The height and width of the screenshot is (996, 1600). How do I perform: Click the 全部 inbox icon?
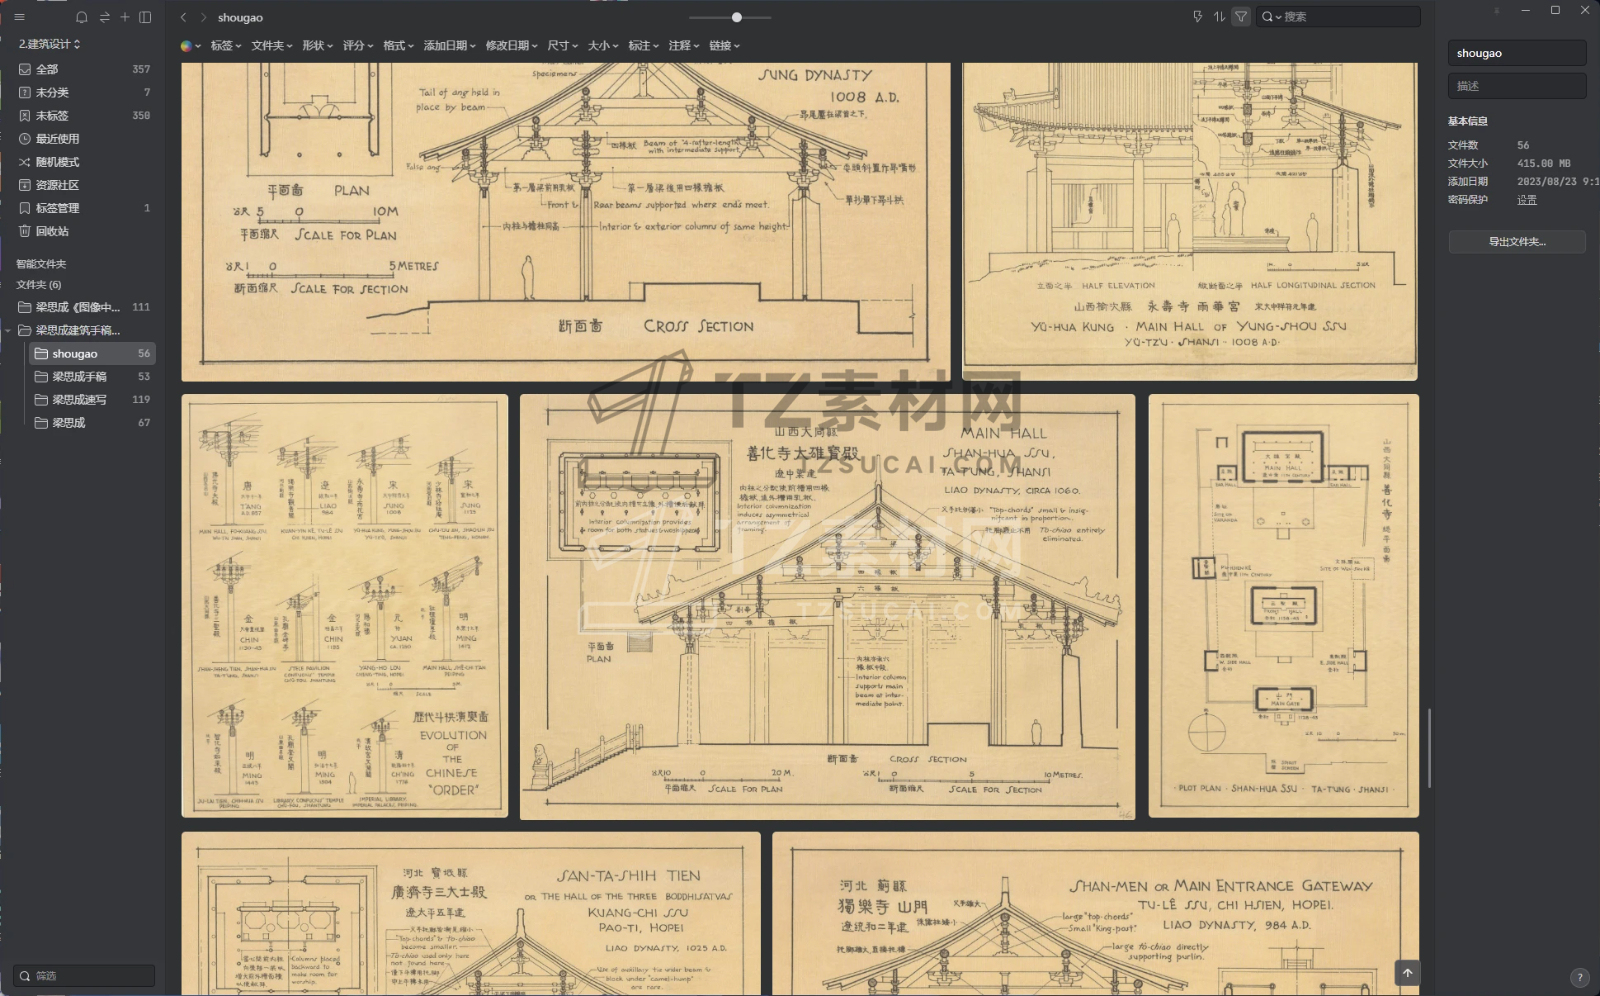[25, 69]
